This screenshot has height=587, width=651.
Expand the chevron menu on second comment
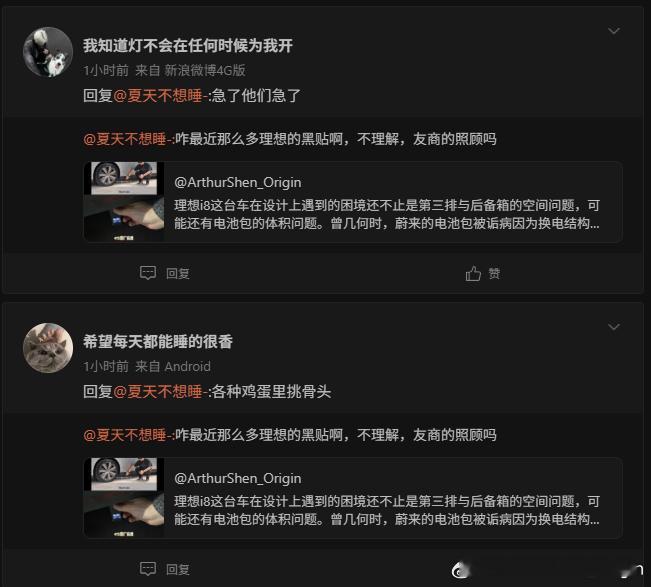pos(614,327)
